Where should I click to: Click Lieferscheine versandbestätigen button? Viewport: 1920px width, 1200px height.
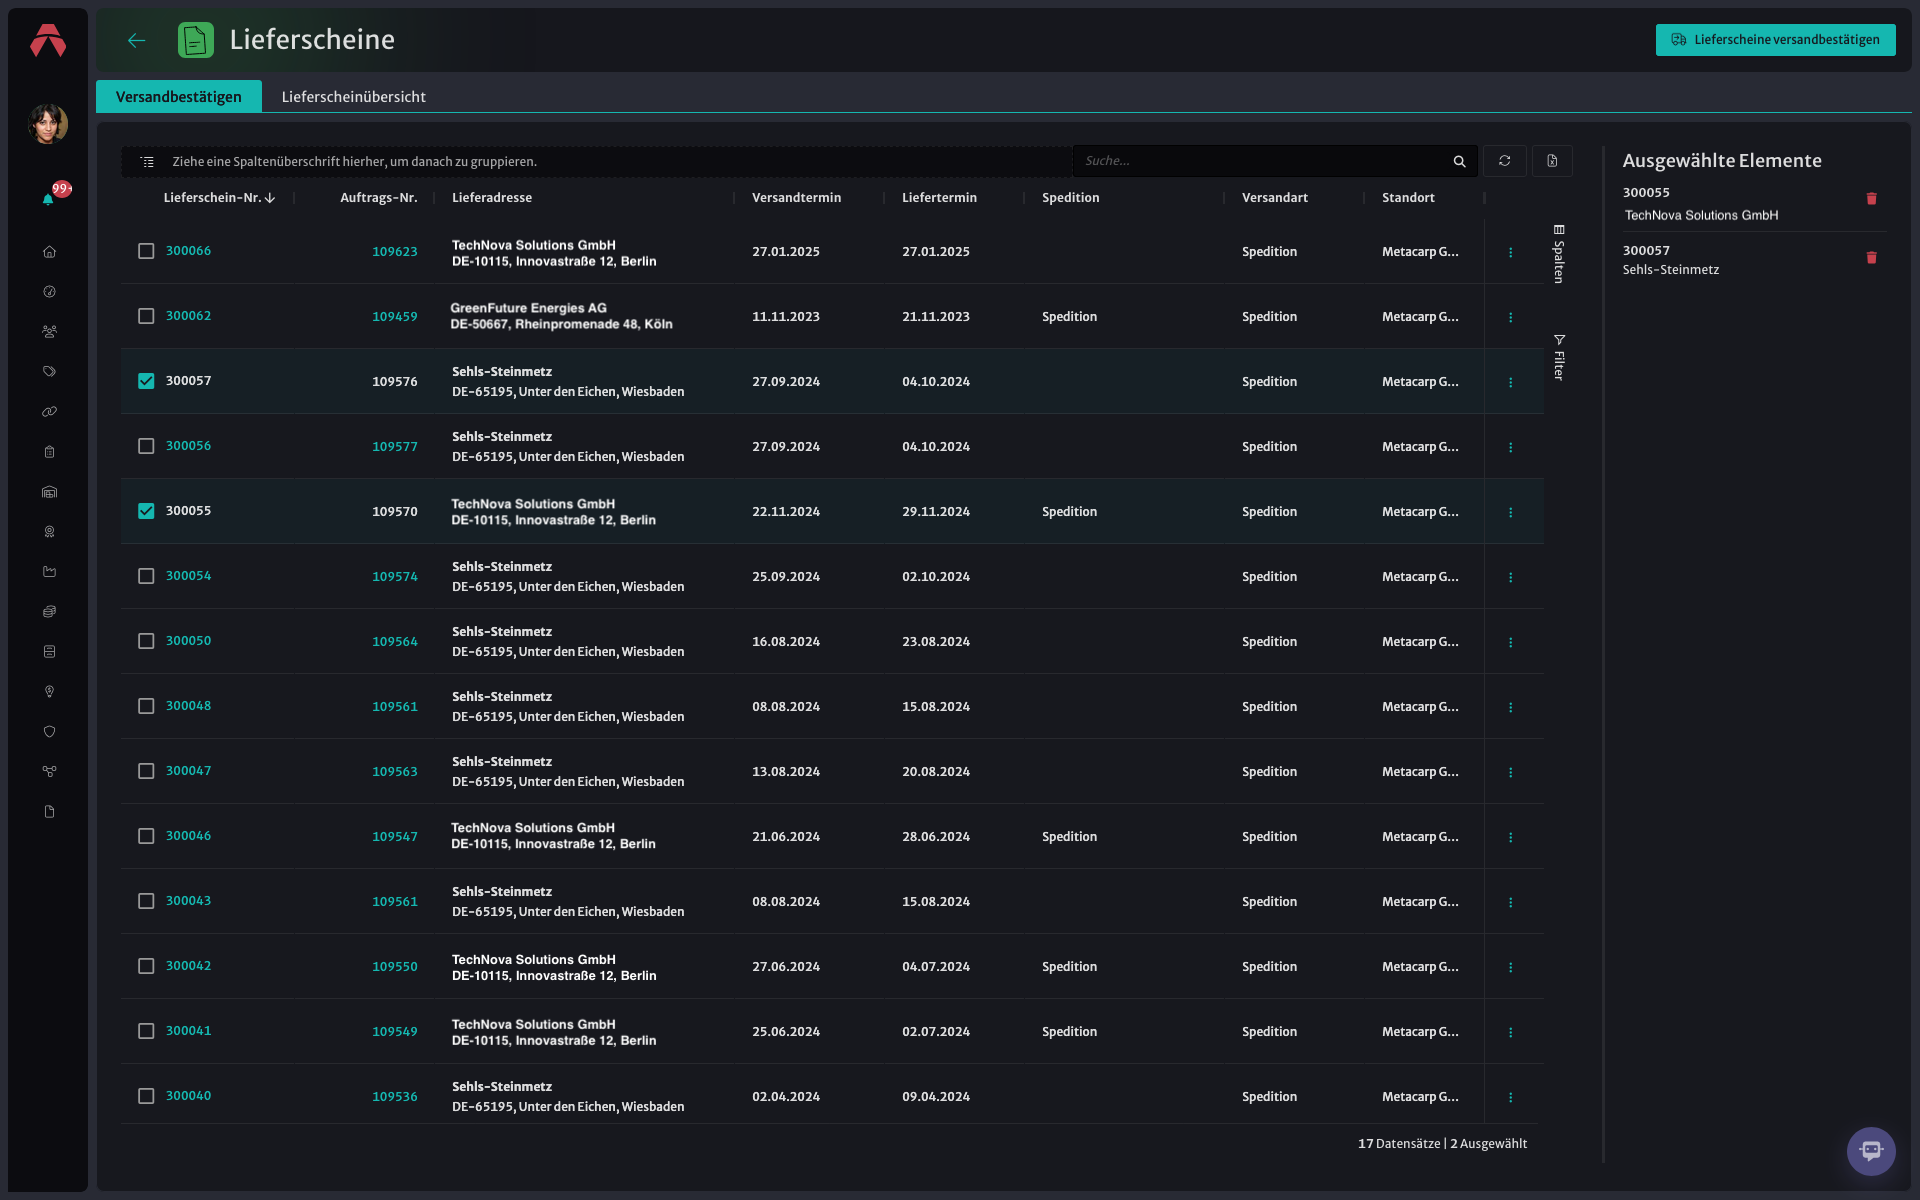pyautogui.click(x=1775, y=40)
